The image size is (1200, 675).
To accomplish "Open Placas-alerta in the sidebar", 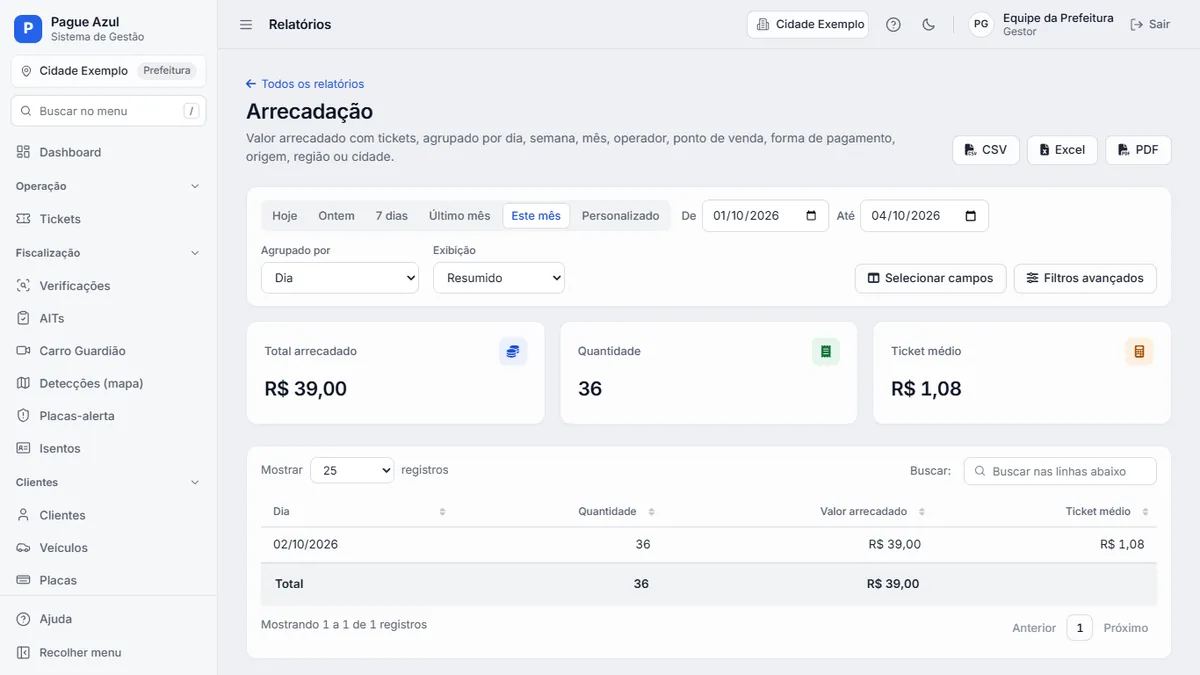I will 108,416.
